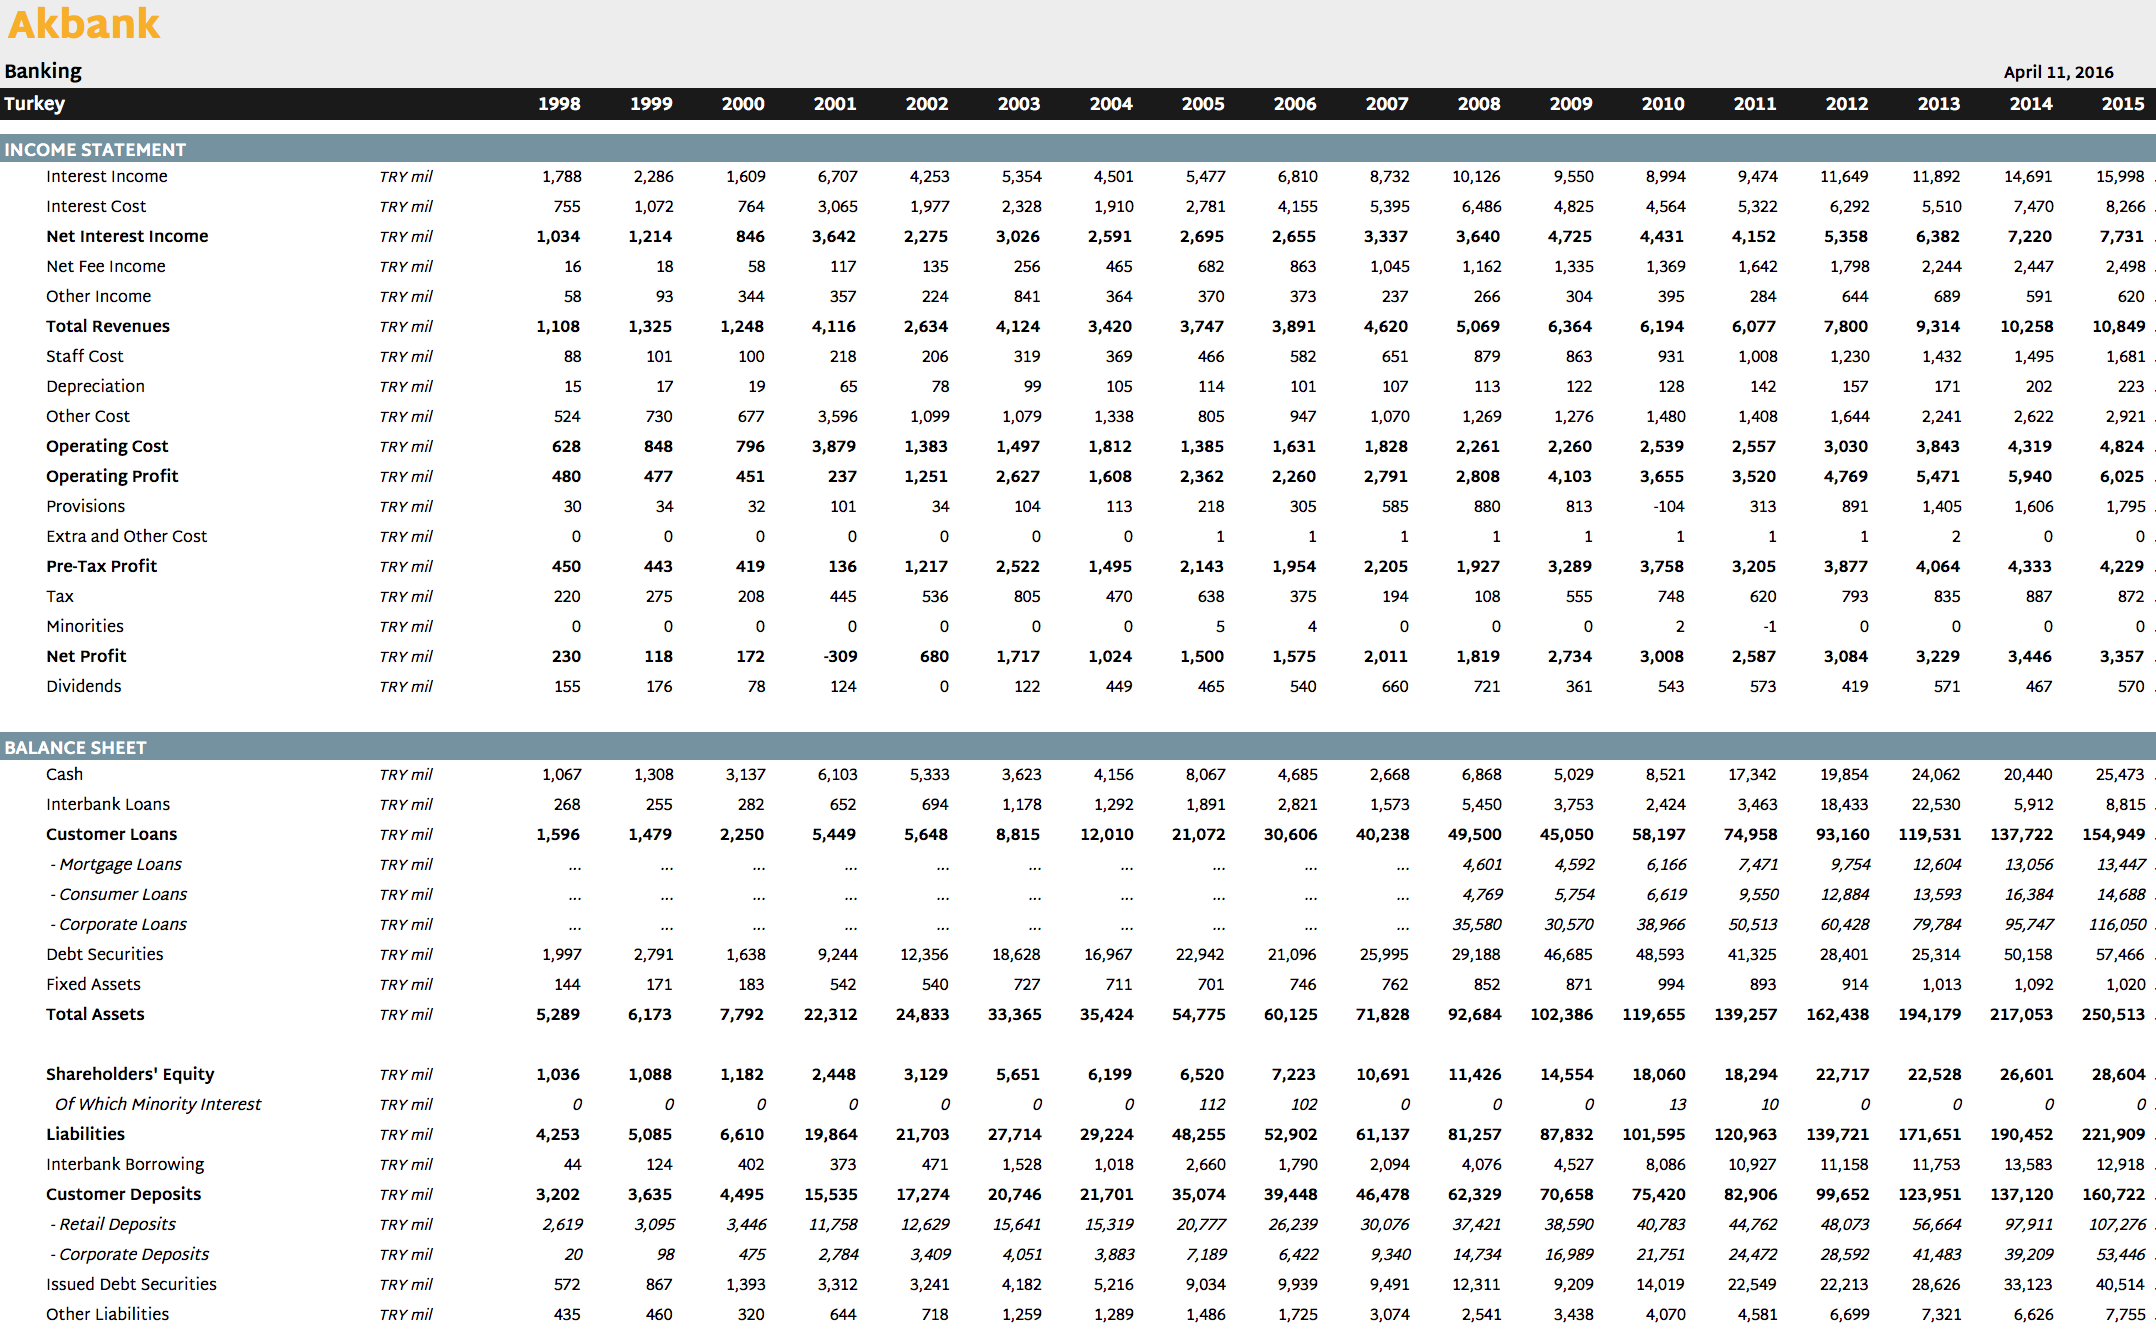
Task: Click the Interbank Loans row label
Action: 108,804
